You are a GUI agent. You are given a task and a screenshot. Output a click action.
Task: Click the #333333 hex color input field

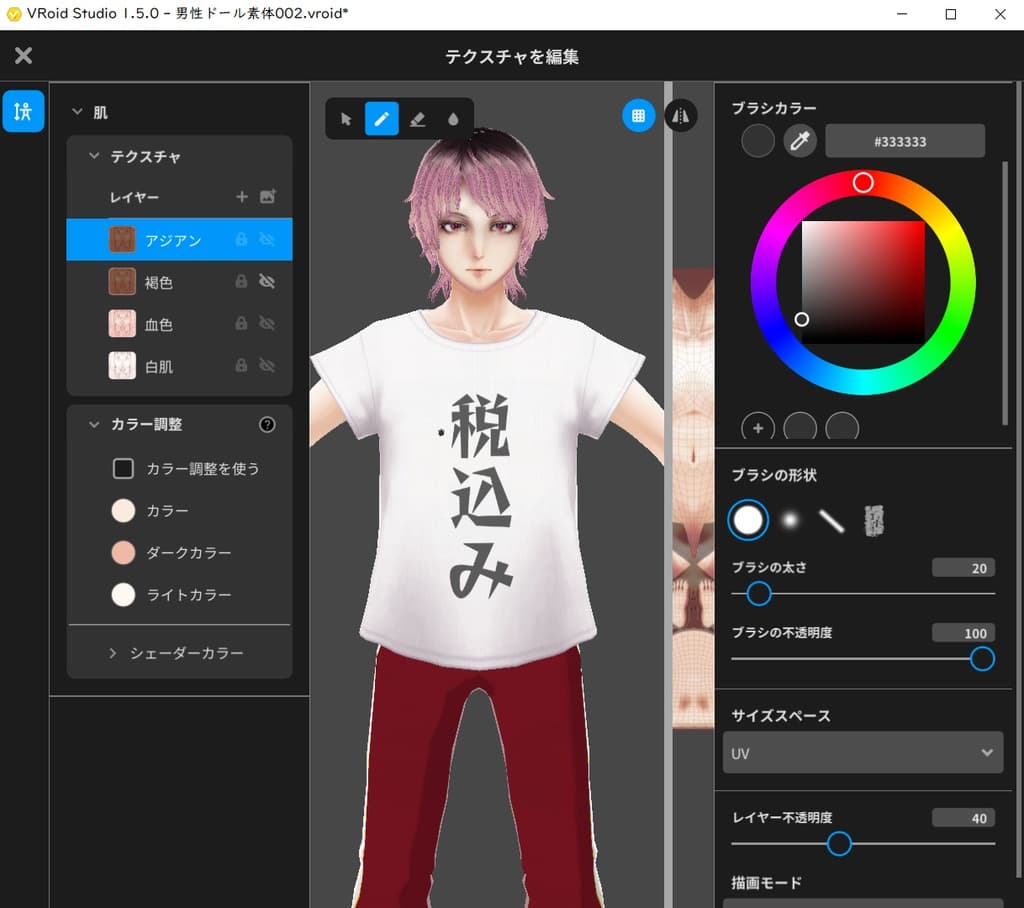[904, 141]
